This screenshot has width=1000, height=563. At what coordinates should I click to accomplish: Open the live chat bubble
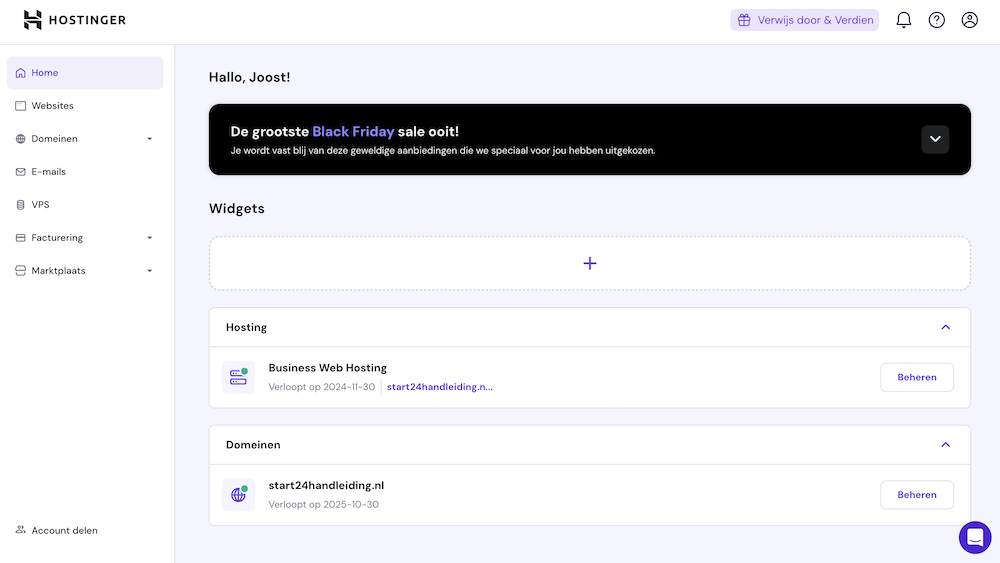pyautogui.click(x=974, y=537)
